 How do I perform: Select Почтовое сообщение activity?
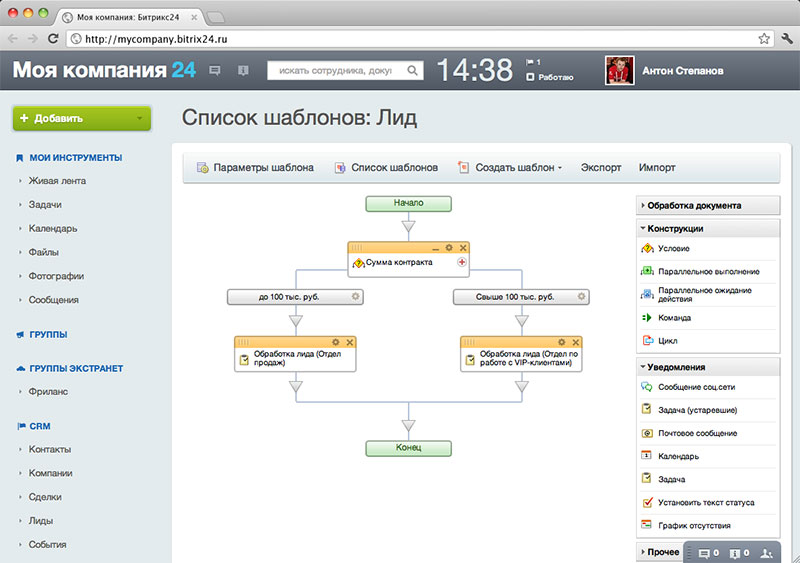pyautogui.click(x=689, y=433)
